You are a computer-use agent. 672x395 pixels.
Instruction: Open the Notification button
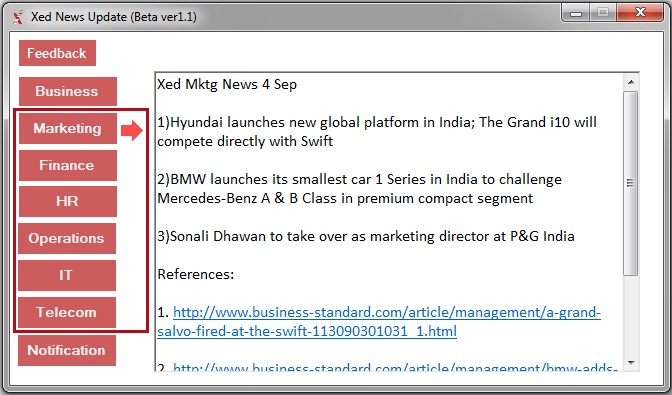(67, 350)
